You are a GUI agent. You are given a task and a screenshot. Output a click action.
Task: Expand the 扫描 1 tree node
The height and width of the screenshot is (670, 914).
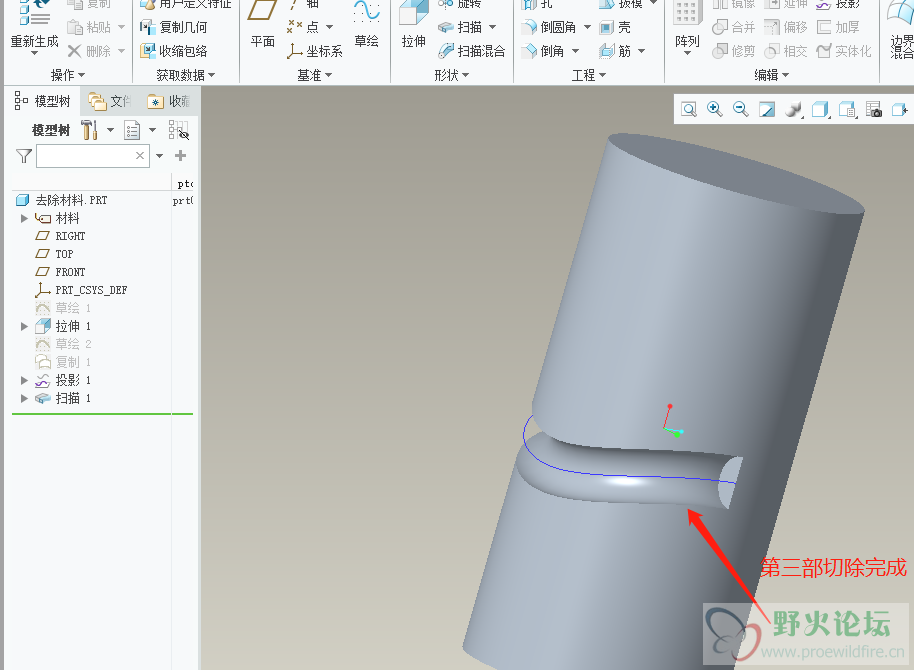(24, 399)
